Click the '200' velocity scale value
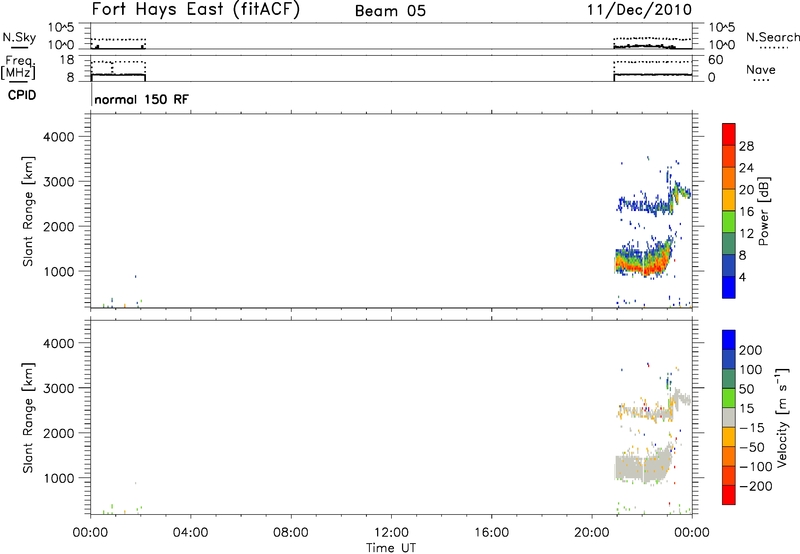This screenshot has height=554, width=800. (x=750, y=350)
